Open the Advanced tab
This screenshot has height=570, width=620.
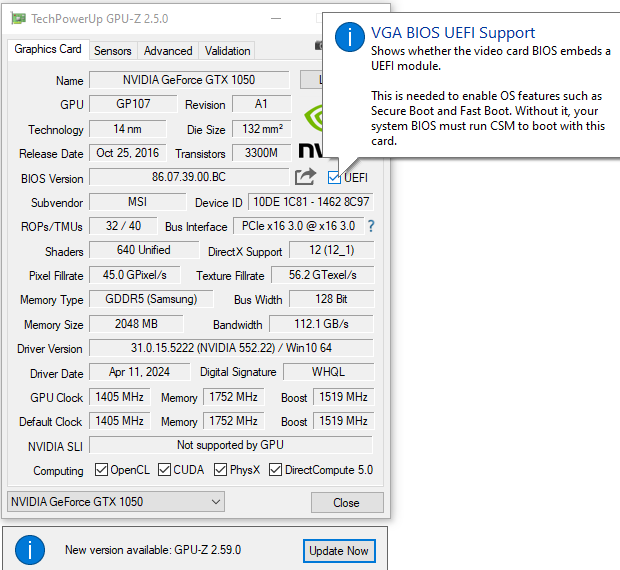(x=168, y=51)
